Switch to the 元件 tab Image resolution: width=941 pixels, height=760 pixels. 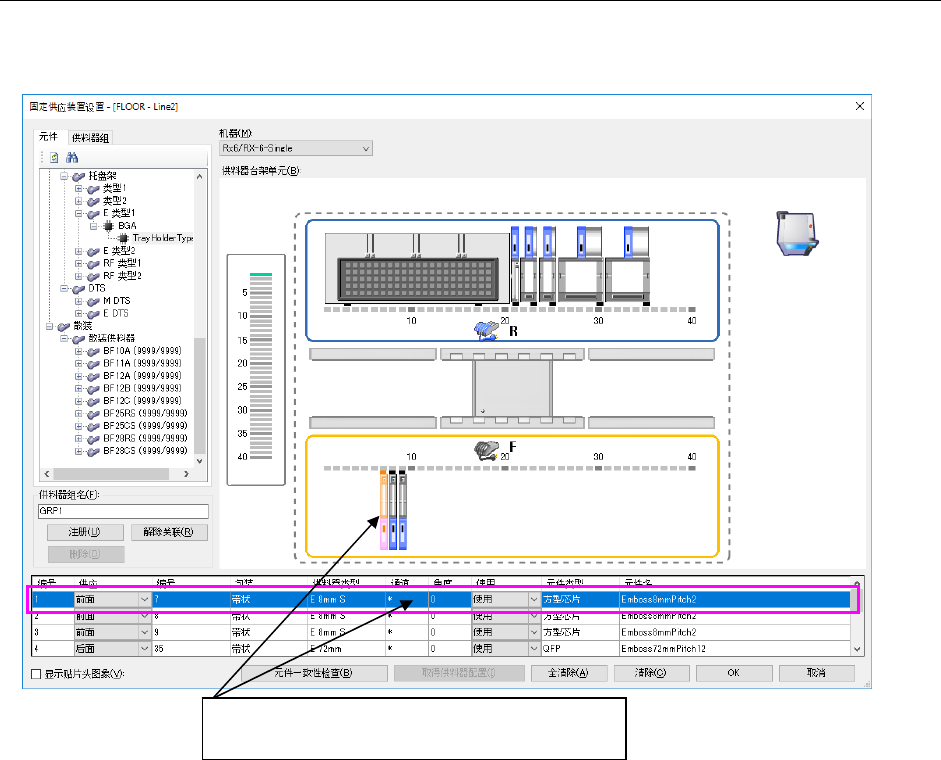tap(49, 137)
